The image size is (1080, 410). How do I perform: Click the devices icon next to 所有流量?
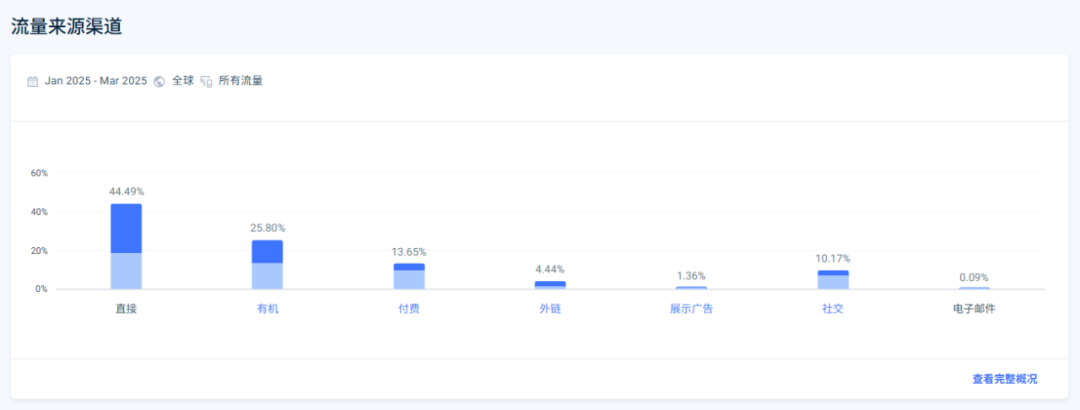tap(207, 81)
